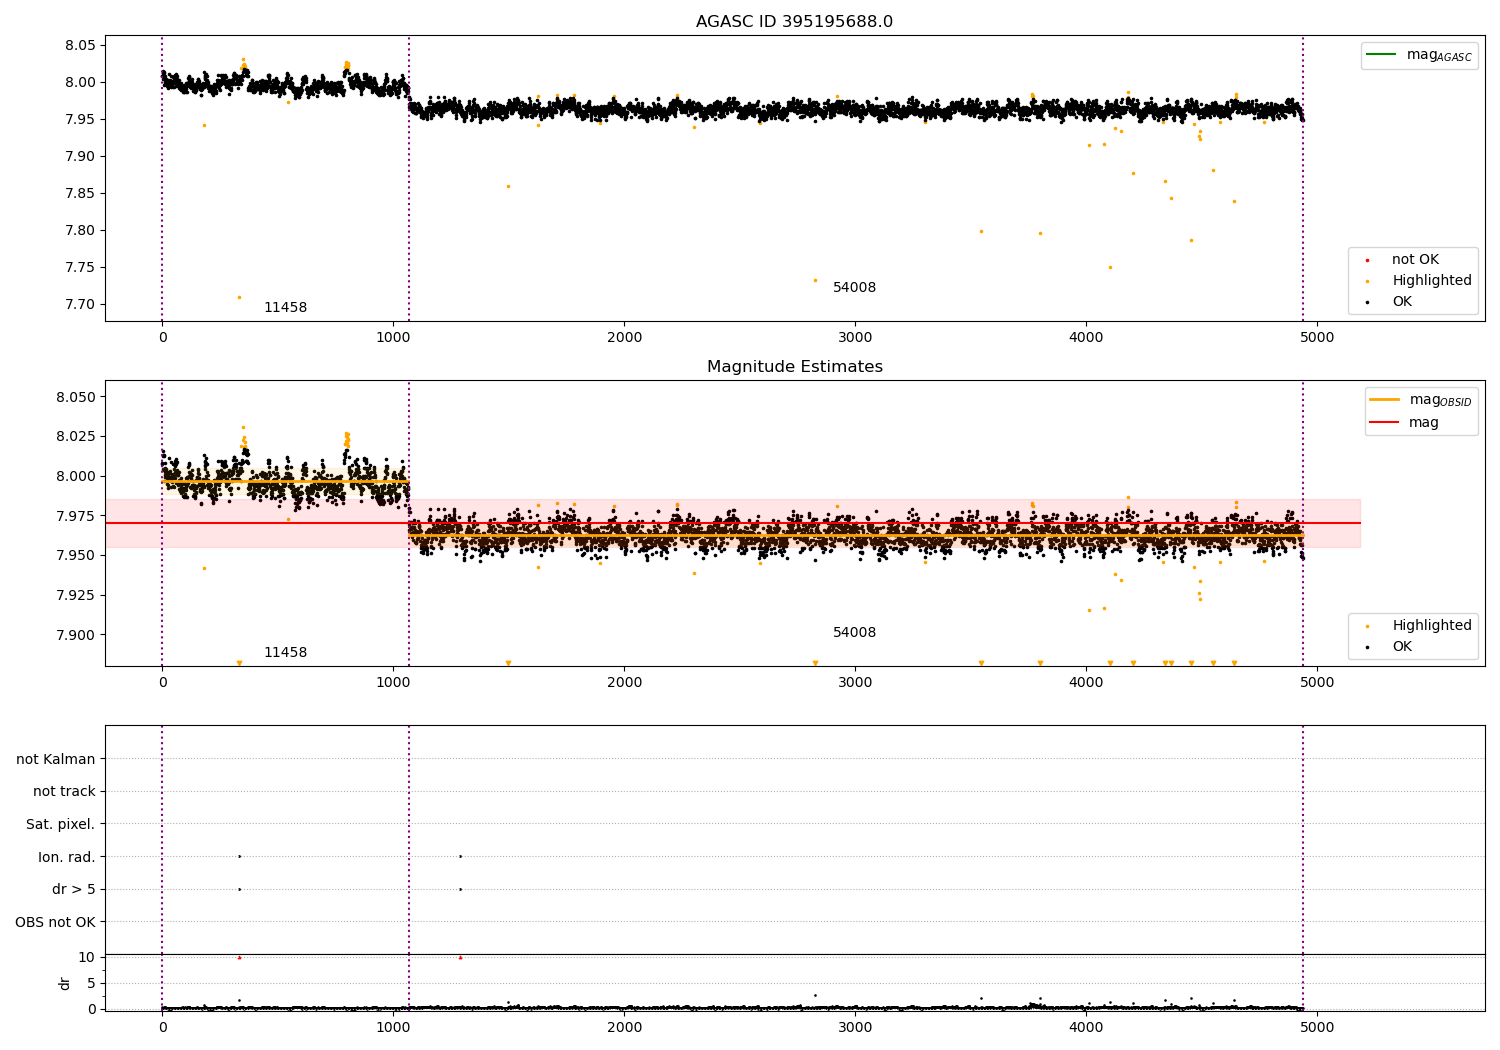Click the red horizontal mag line in middle panel
The width and height of the screenshot is (1500, 1050).
[732, 523]
